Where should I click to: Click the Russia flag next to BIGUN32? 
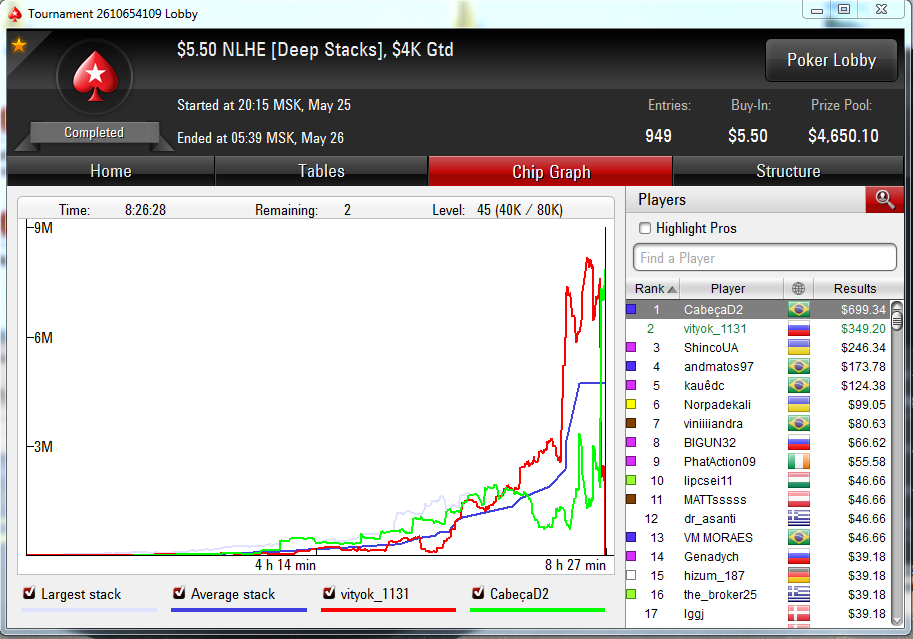(798, 443)
